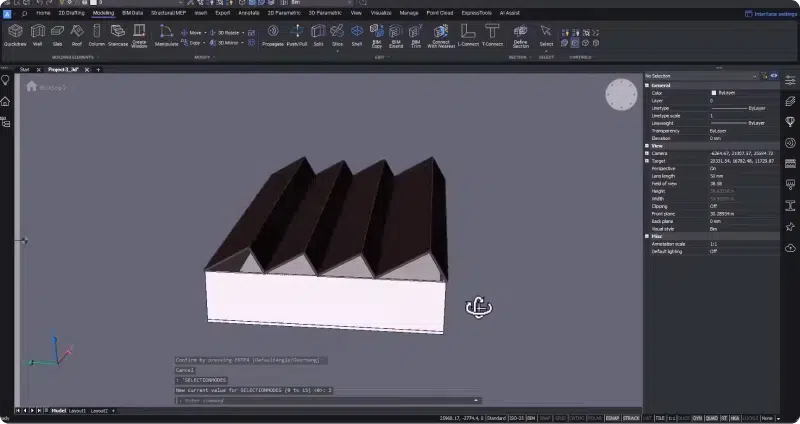Open the 3D Mirror dropdown arrow

(242, 43)
